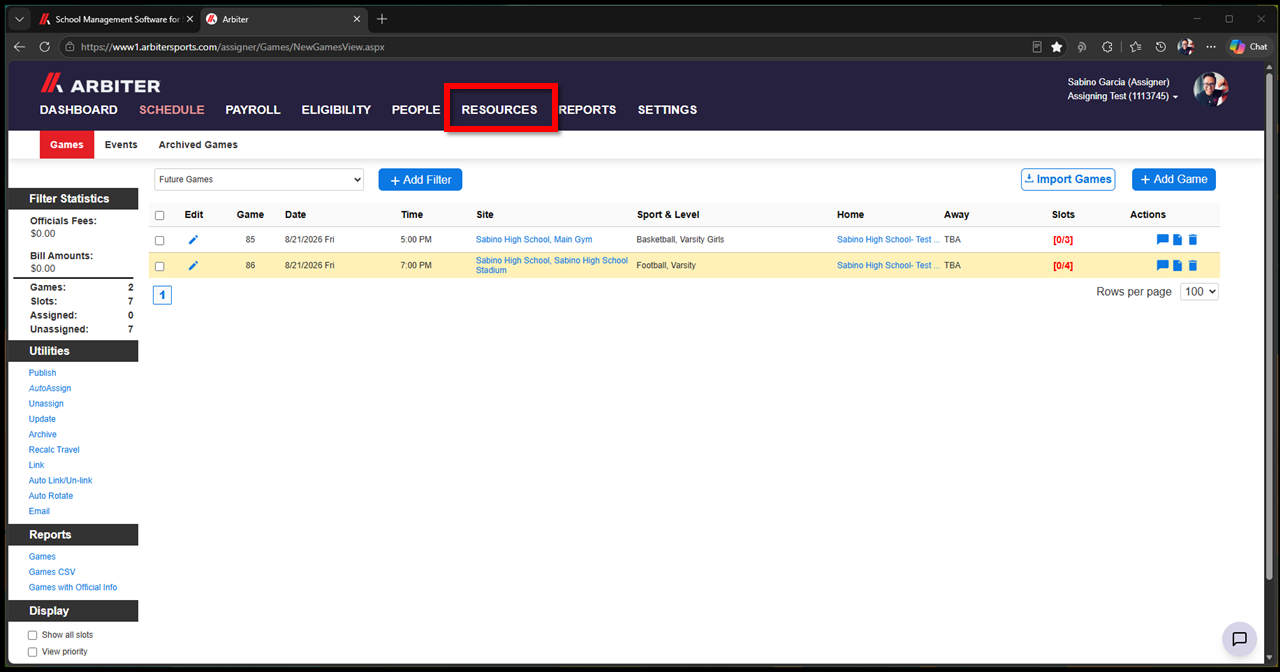This screenshot has height=672, width=1280.
Task: Open browser profile avatar
Action: [x=1186, y=47]
